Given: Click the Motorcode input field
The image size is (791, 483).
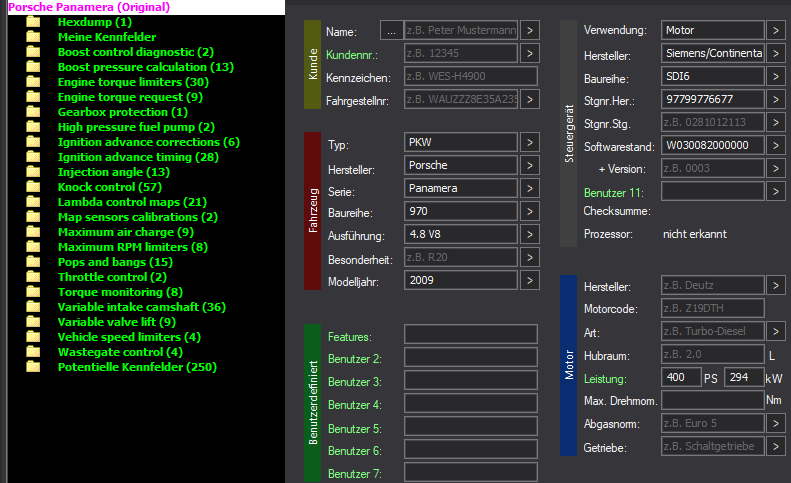Looking at the screenshot, I should tap(713, 308).
